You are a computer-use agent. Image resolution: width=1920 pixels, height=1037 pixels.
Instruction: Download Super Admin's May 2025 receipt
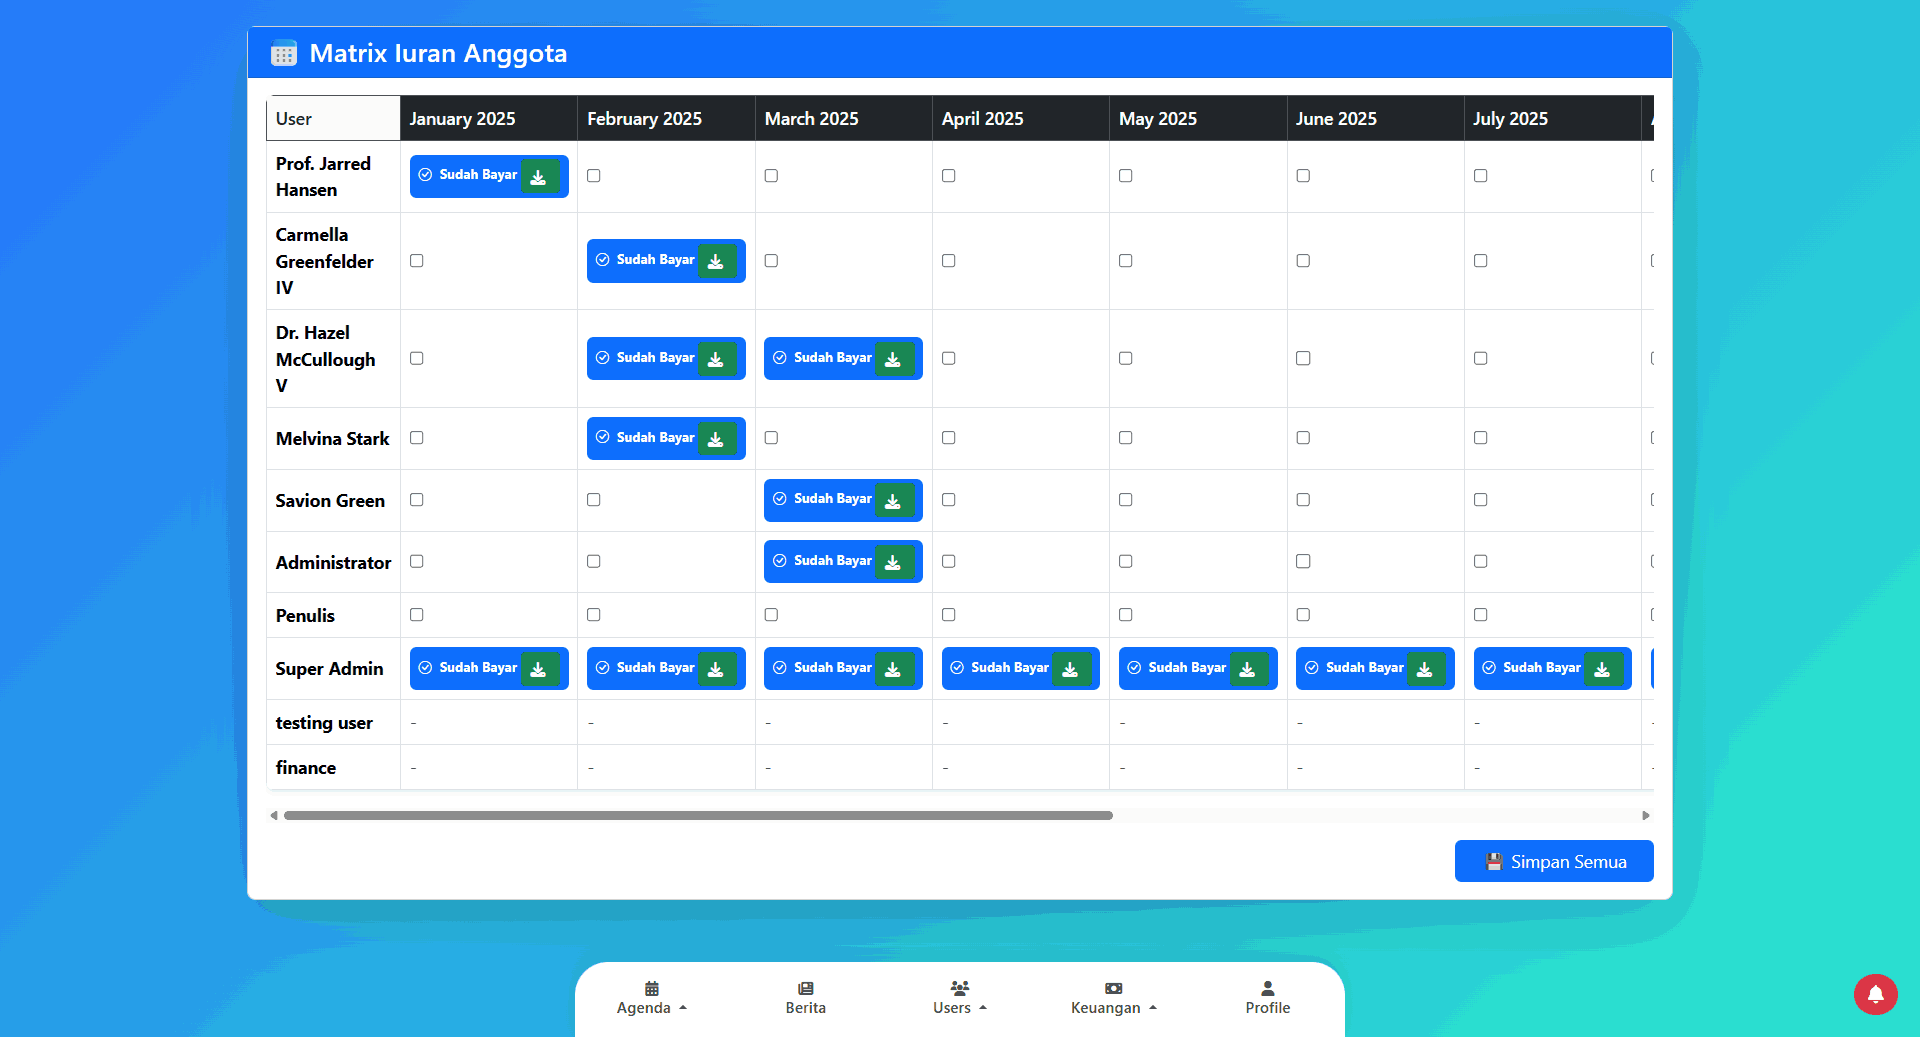[1247, 670]
